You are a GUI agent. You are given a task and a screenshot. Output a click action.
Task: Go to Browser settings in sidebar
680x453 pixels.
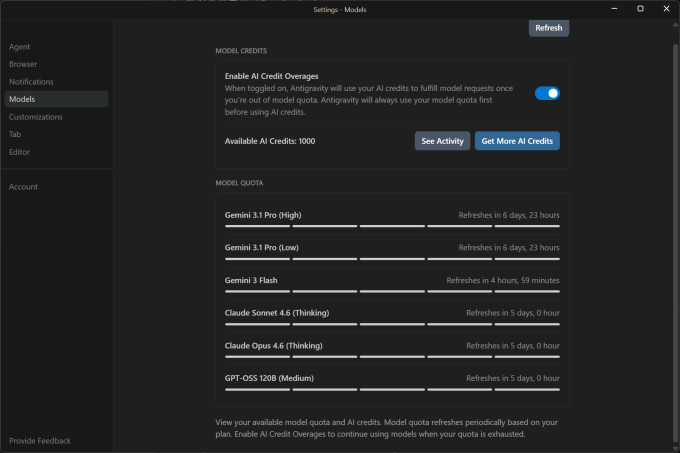tap(24, 64)
